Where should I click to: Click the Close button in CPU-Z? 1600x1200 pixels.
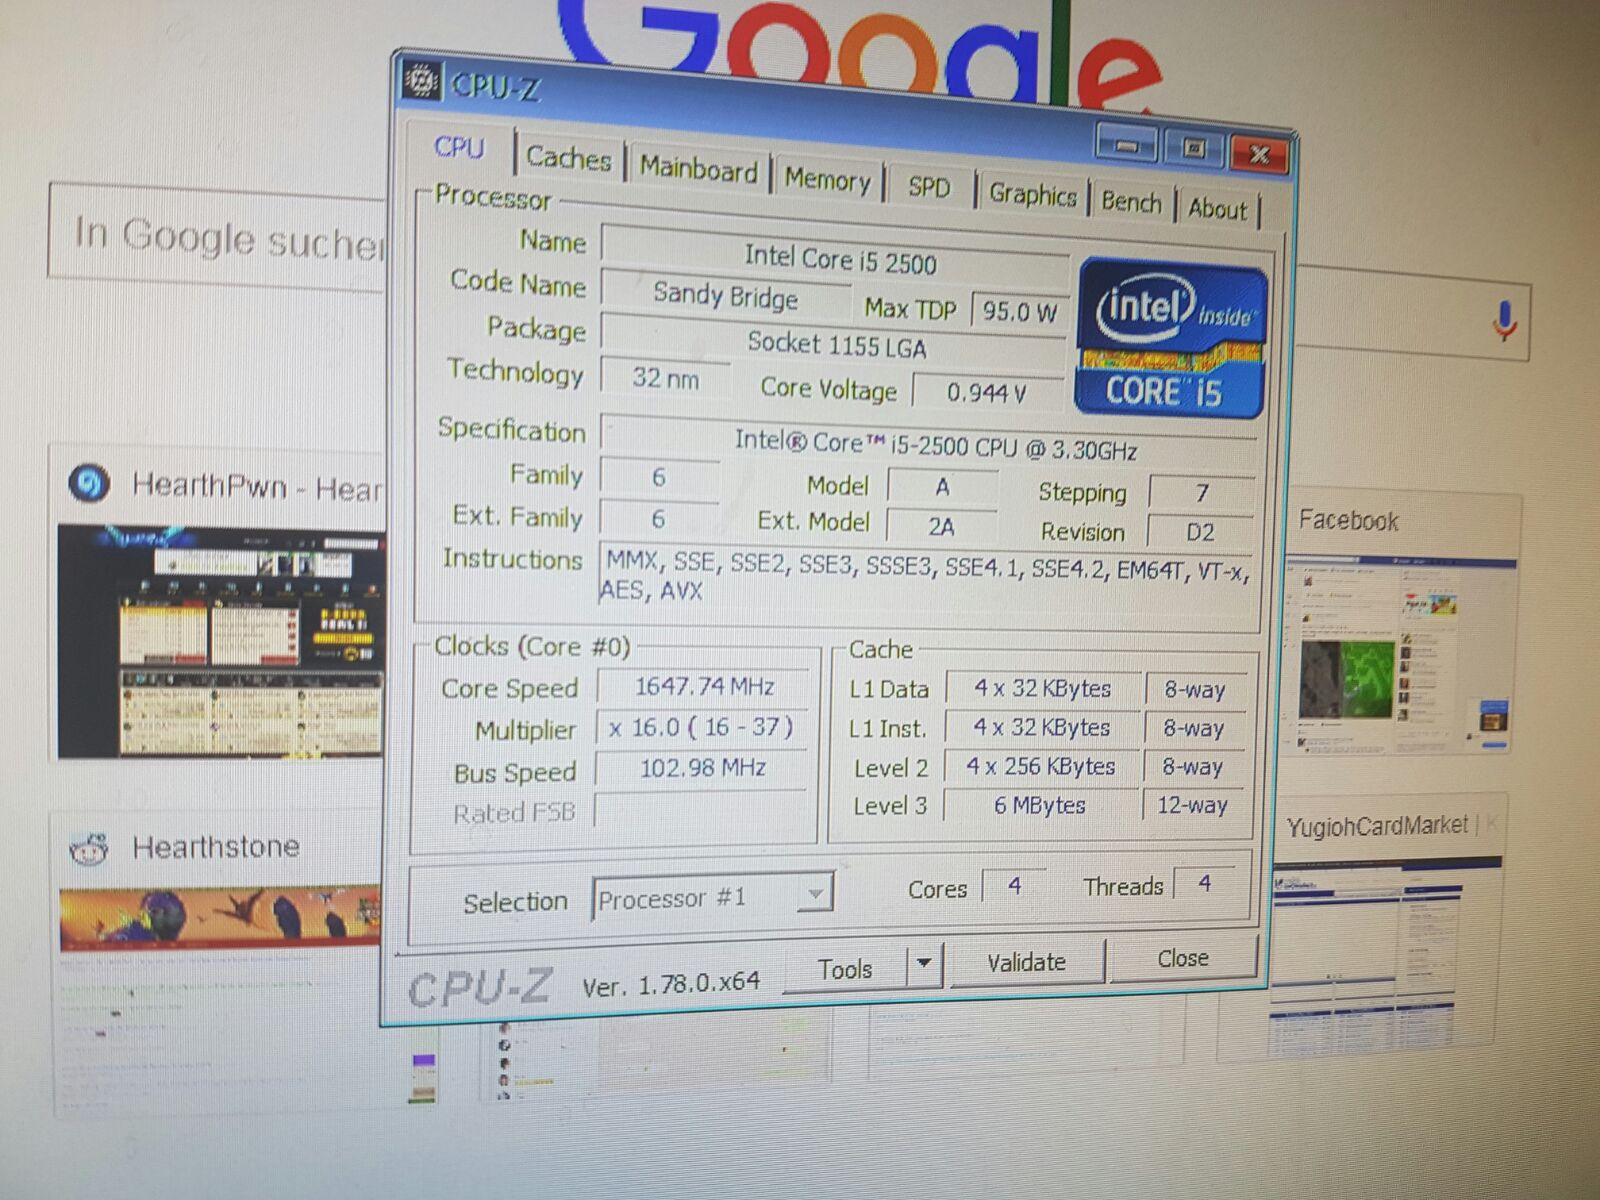(1183, 958)
